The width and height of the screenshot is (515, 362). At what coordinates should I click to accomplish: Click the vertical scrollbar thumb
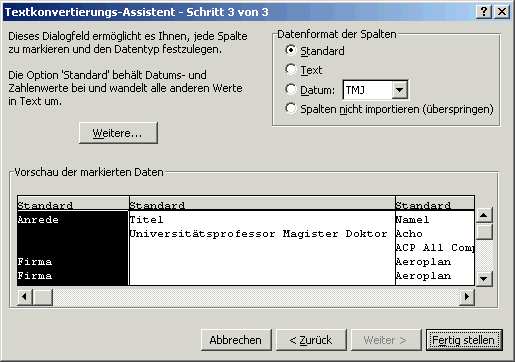[484, 232]
